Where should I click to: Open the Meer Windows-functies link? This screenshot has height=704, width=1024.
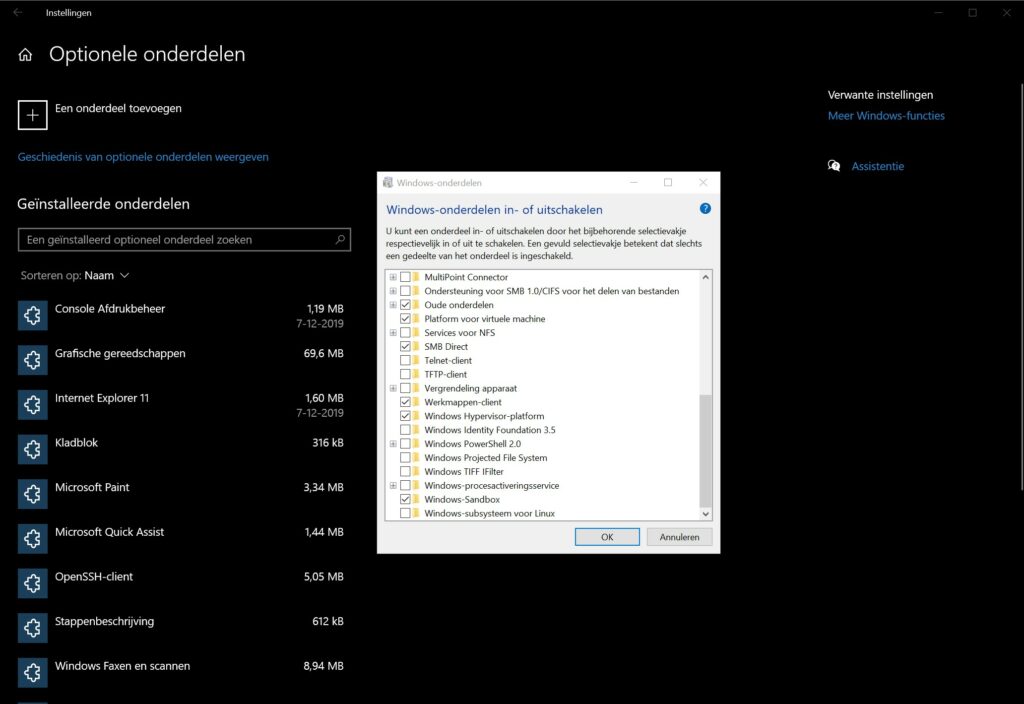point(886,116)
